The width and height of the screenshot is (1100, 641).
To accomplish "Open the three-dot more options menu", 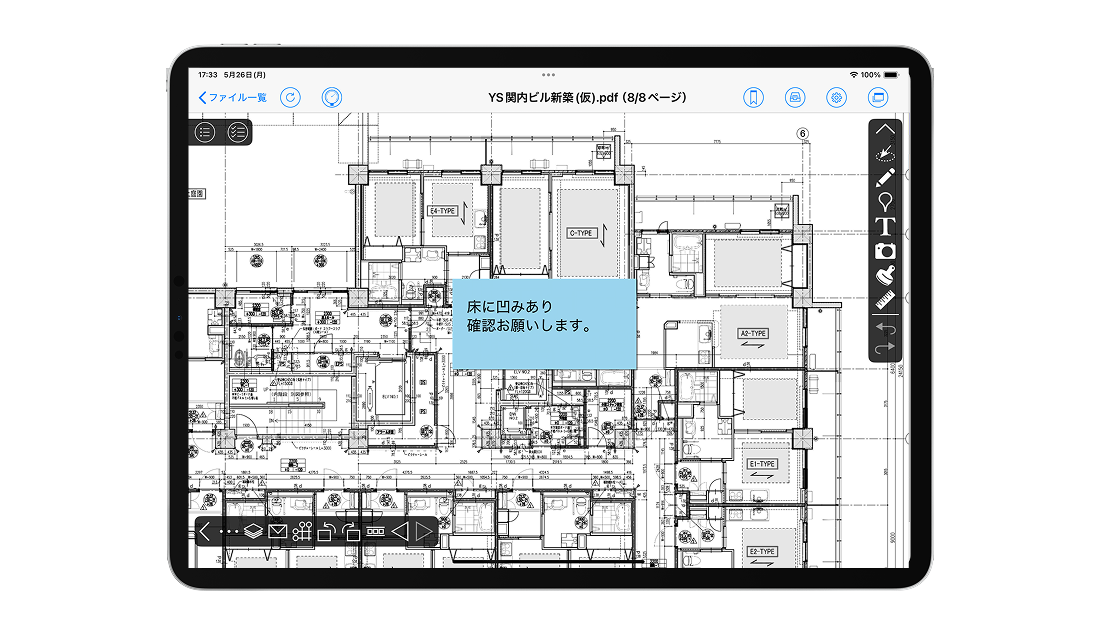I will (229, 532).
